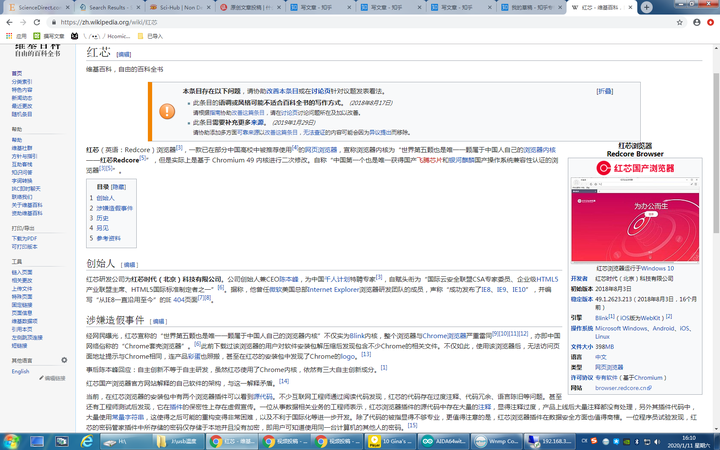Click 随机条目 in the sidebar
The image size is (720, 450).
click(x=22, y=114)
